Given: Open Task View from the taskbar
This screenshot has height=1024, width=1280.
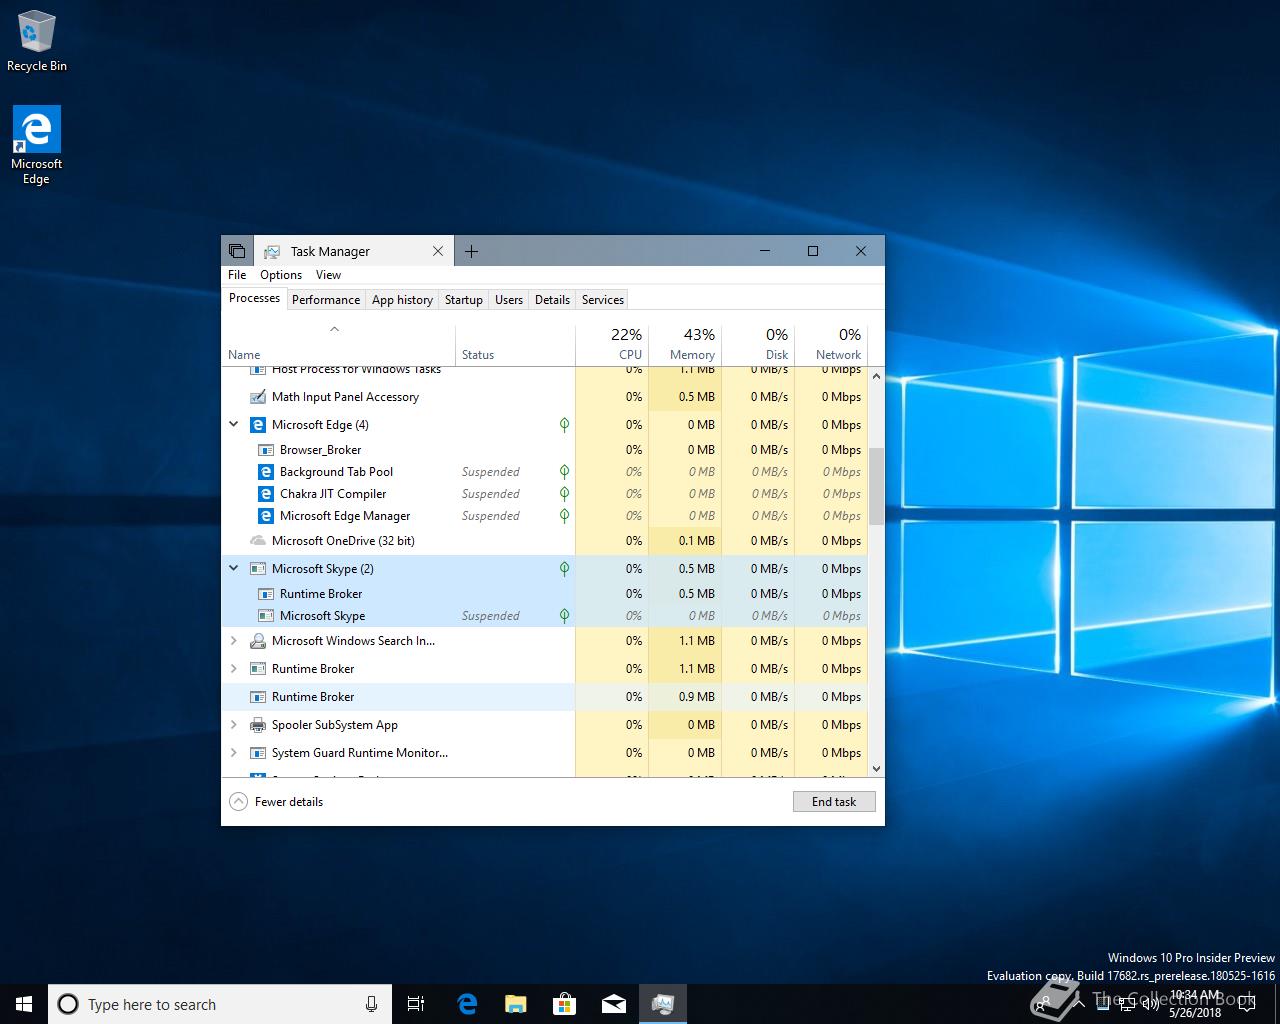Looking at the screenshot, I should [416, 1004].
